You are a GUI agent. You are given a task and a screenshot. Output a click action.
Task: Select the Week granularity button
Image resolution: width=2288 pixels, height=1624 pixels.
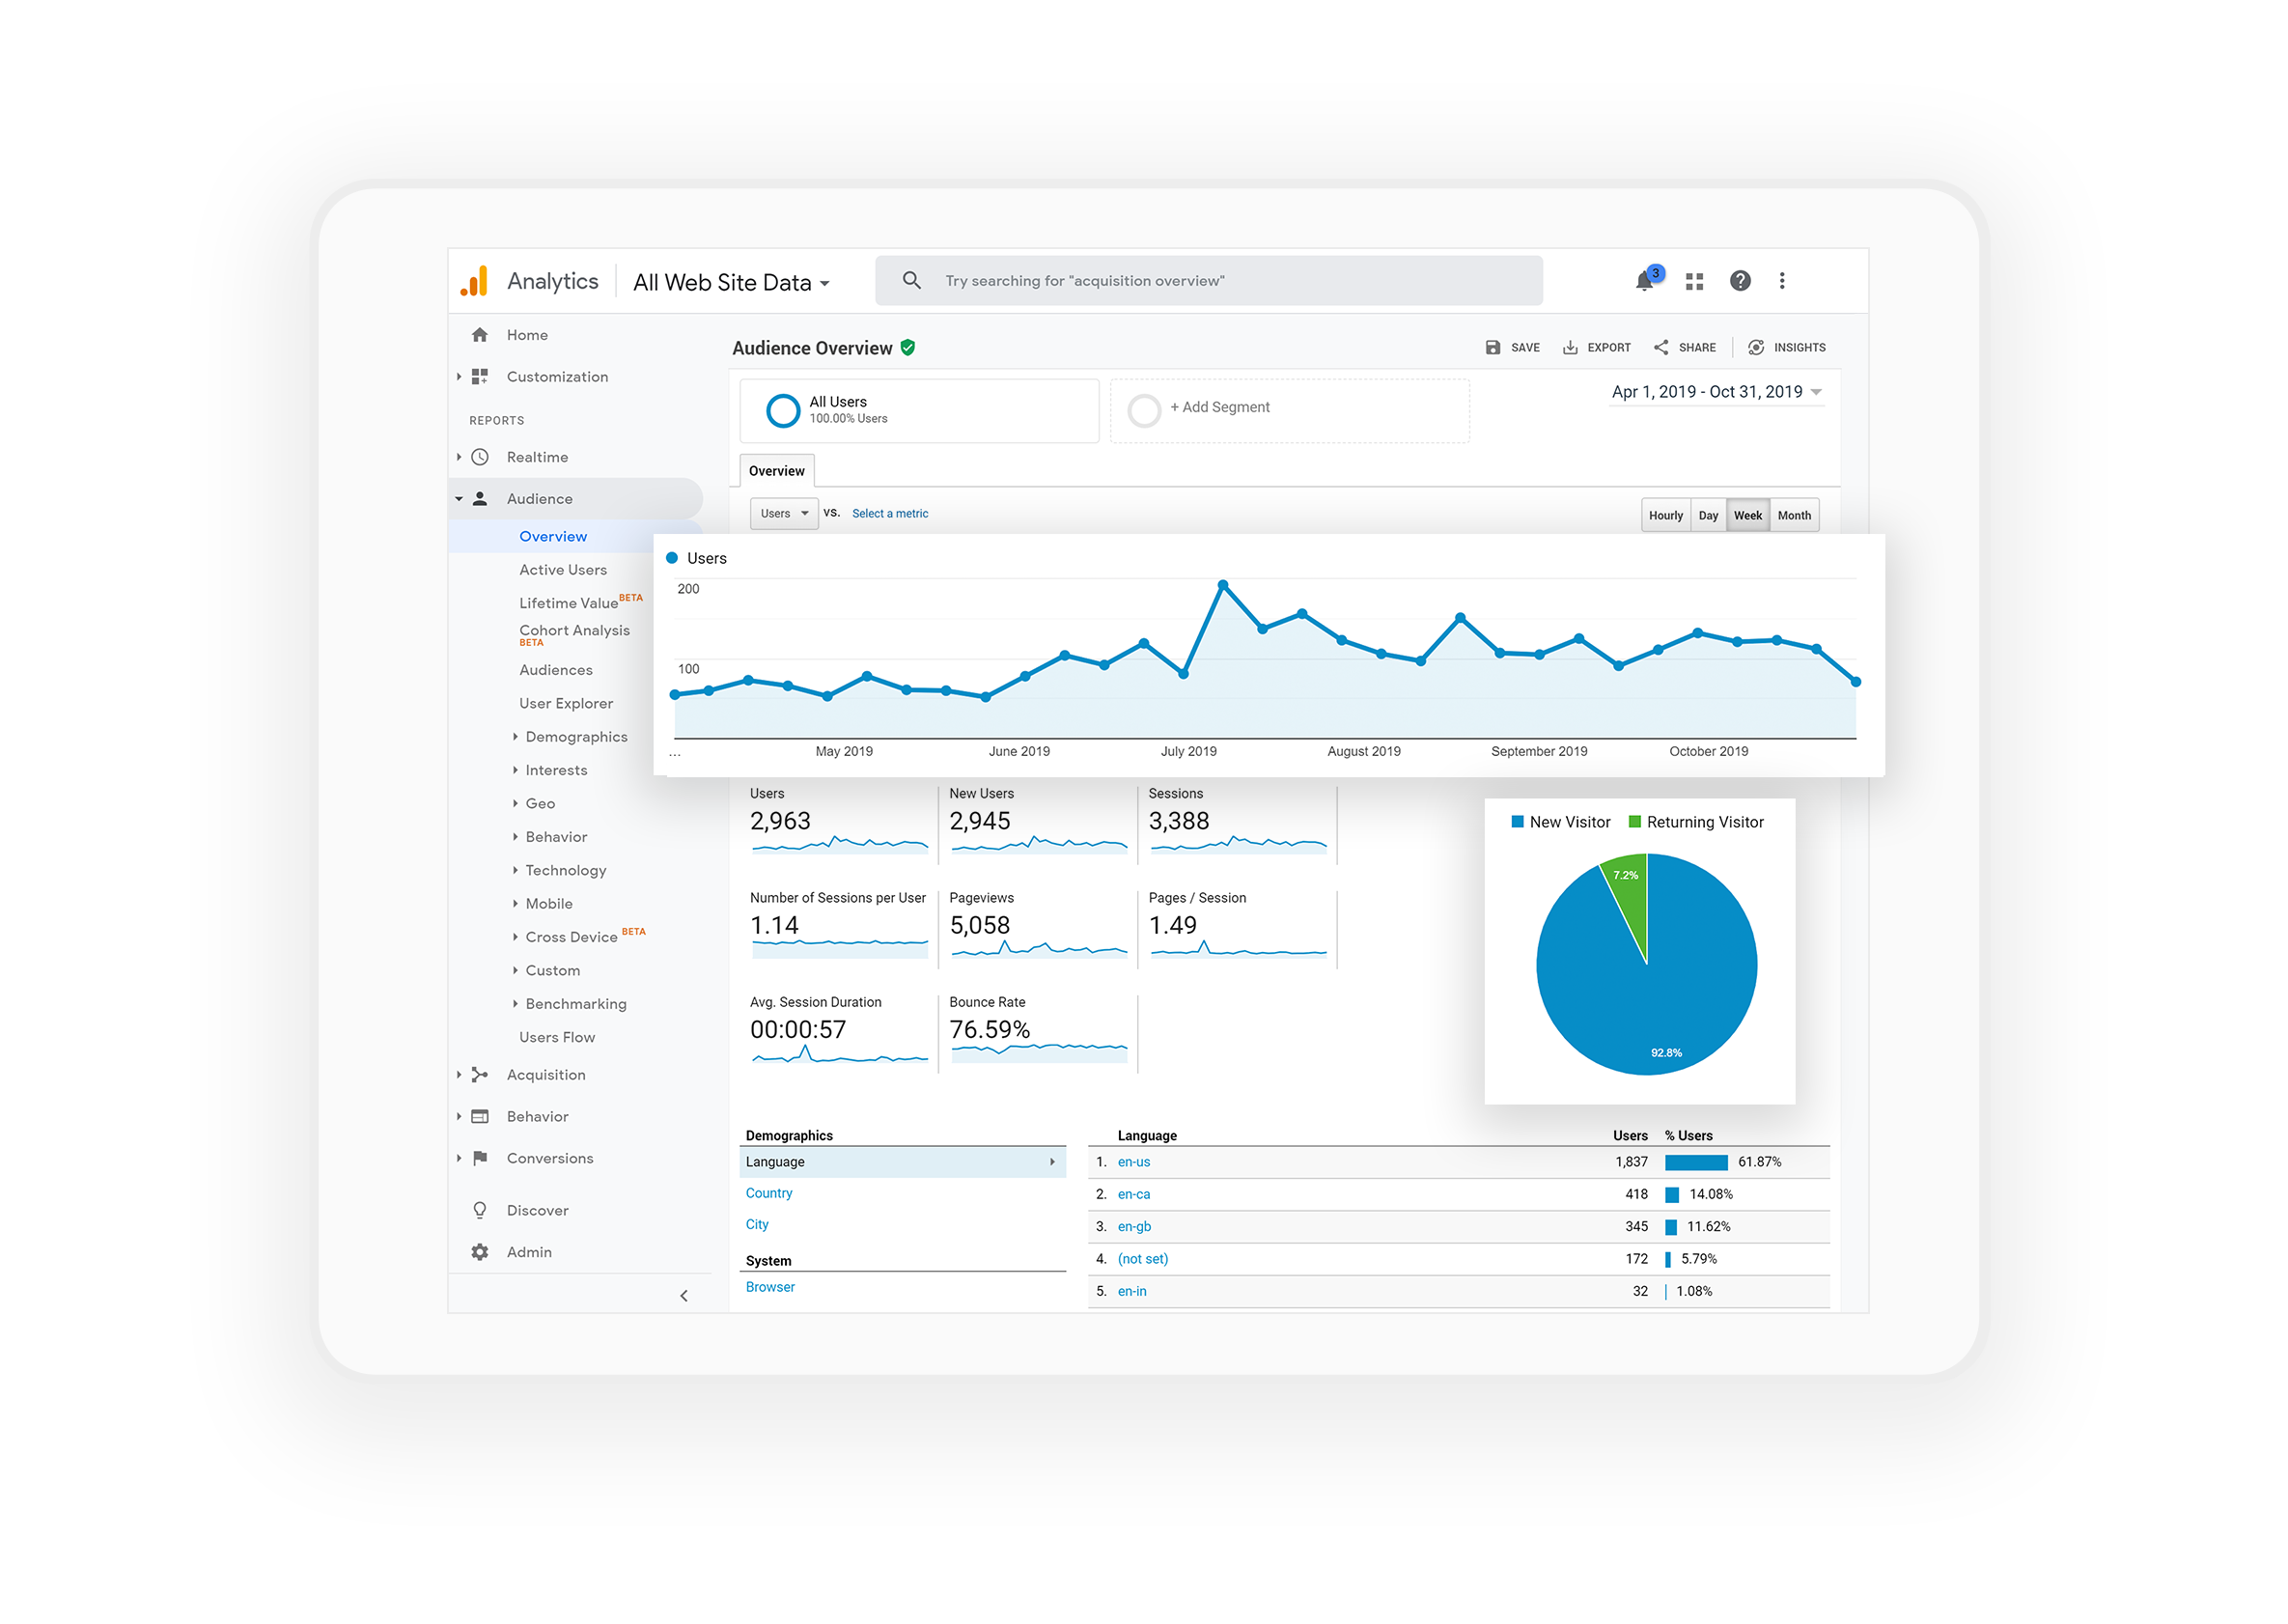pyautogui.click(x=1748, y=516)
